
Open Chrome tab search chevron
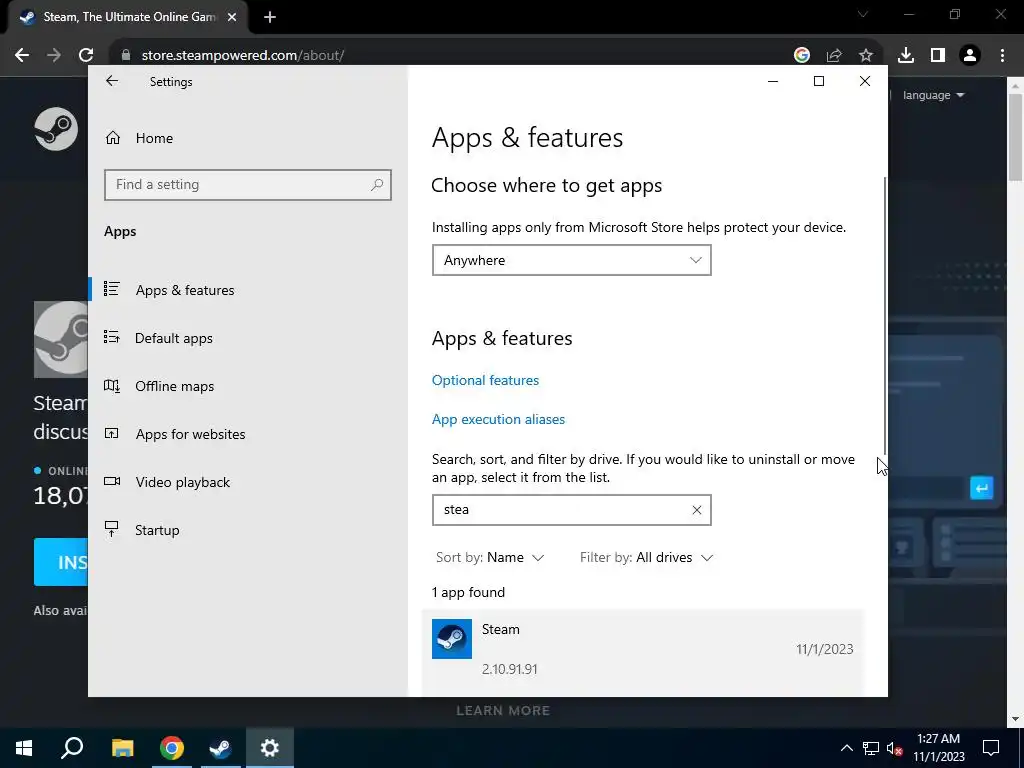(x=863, y=14)
